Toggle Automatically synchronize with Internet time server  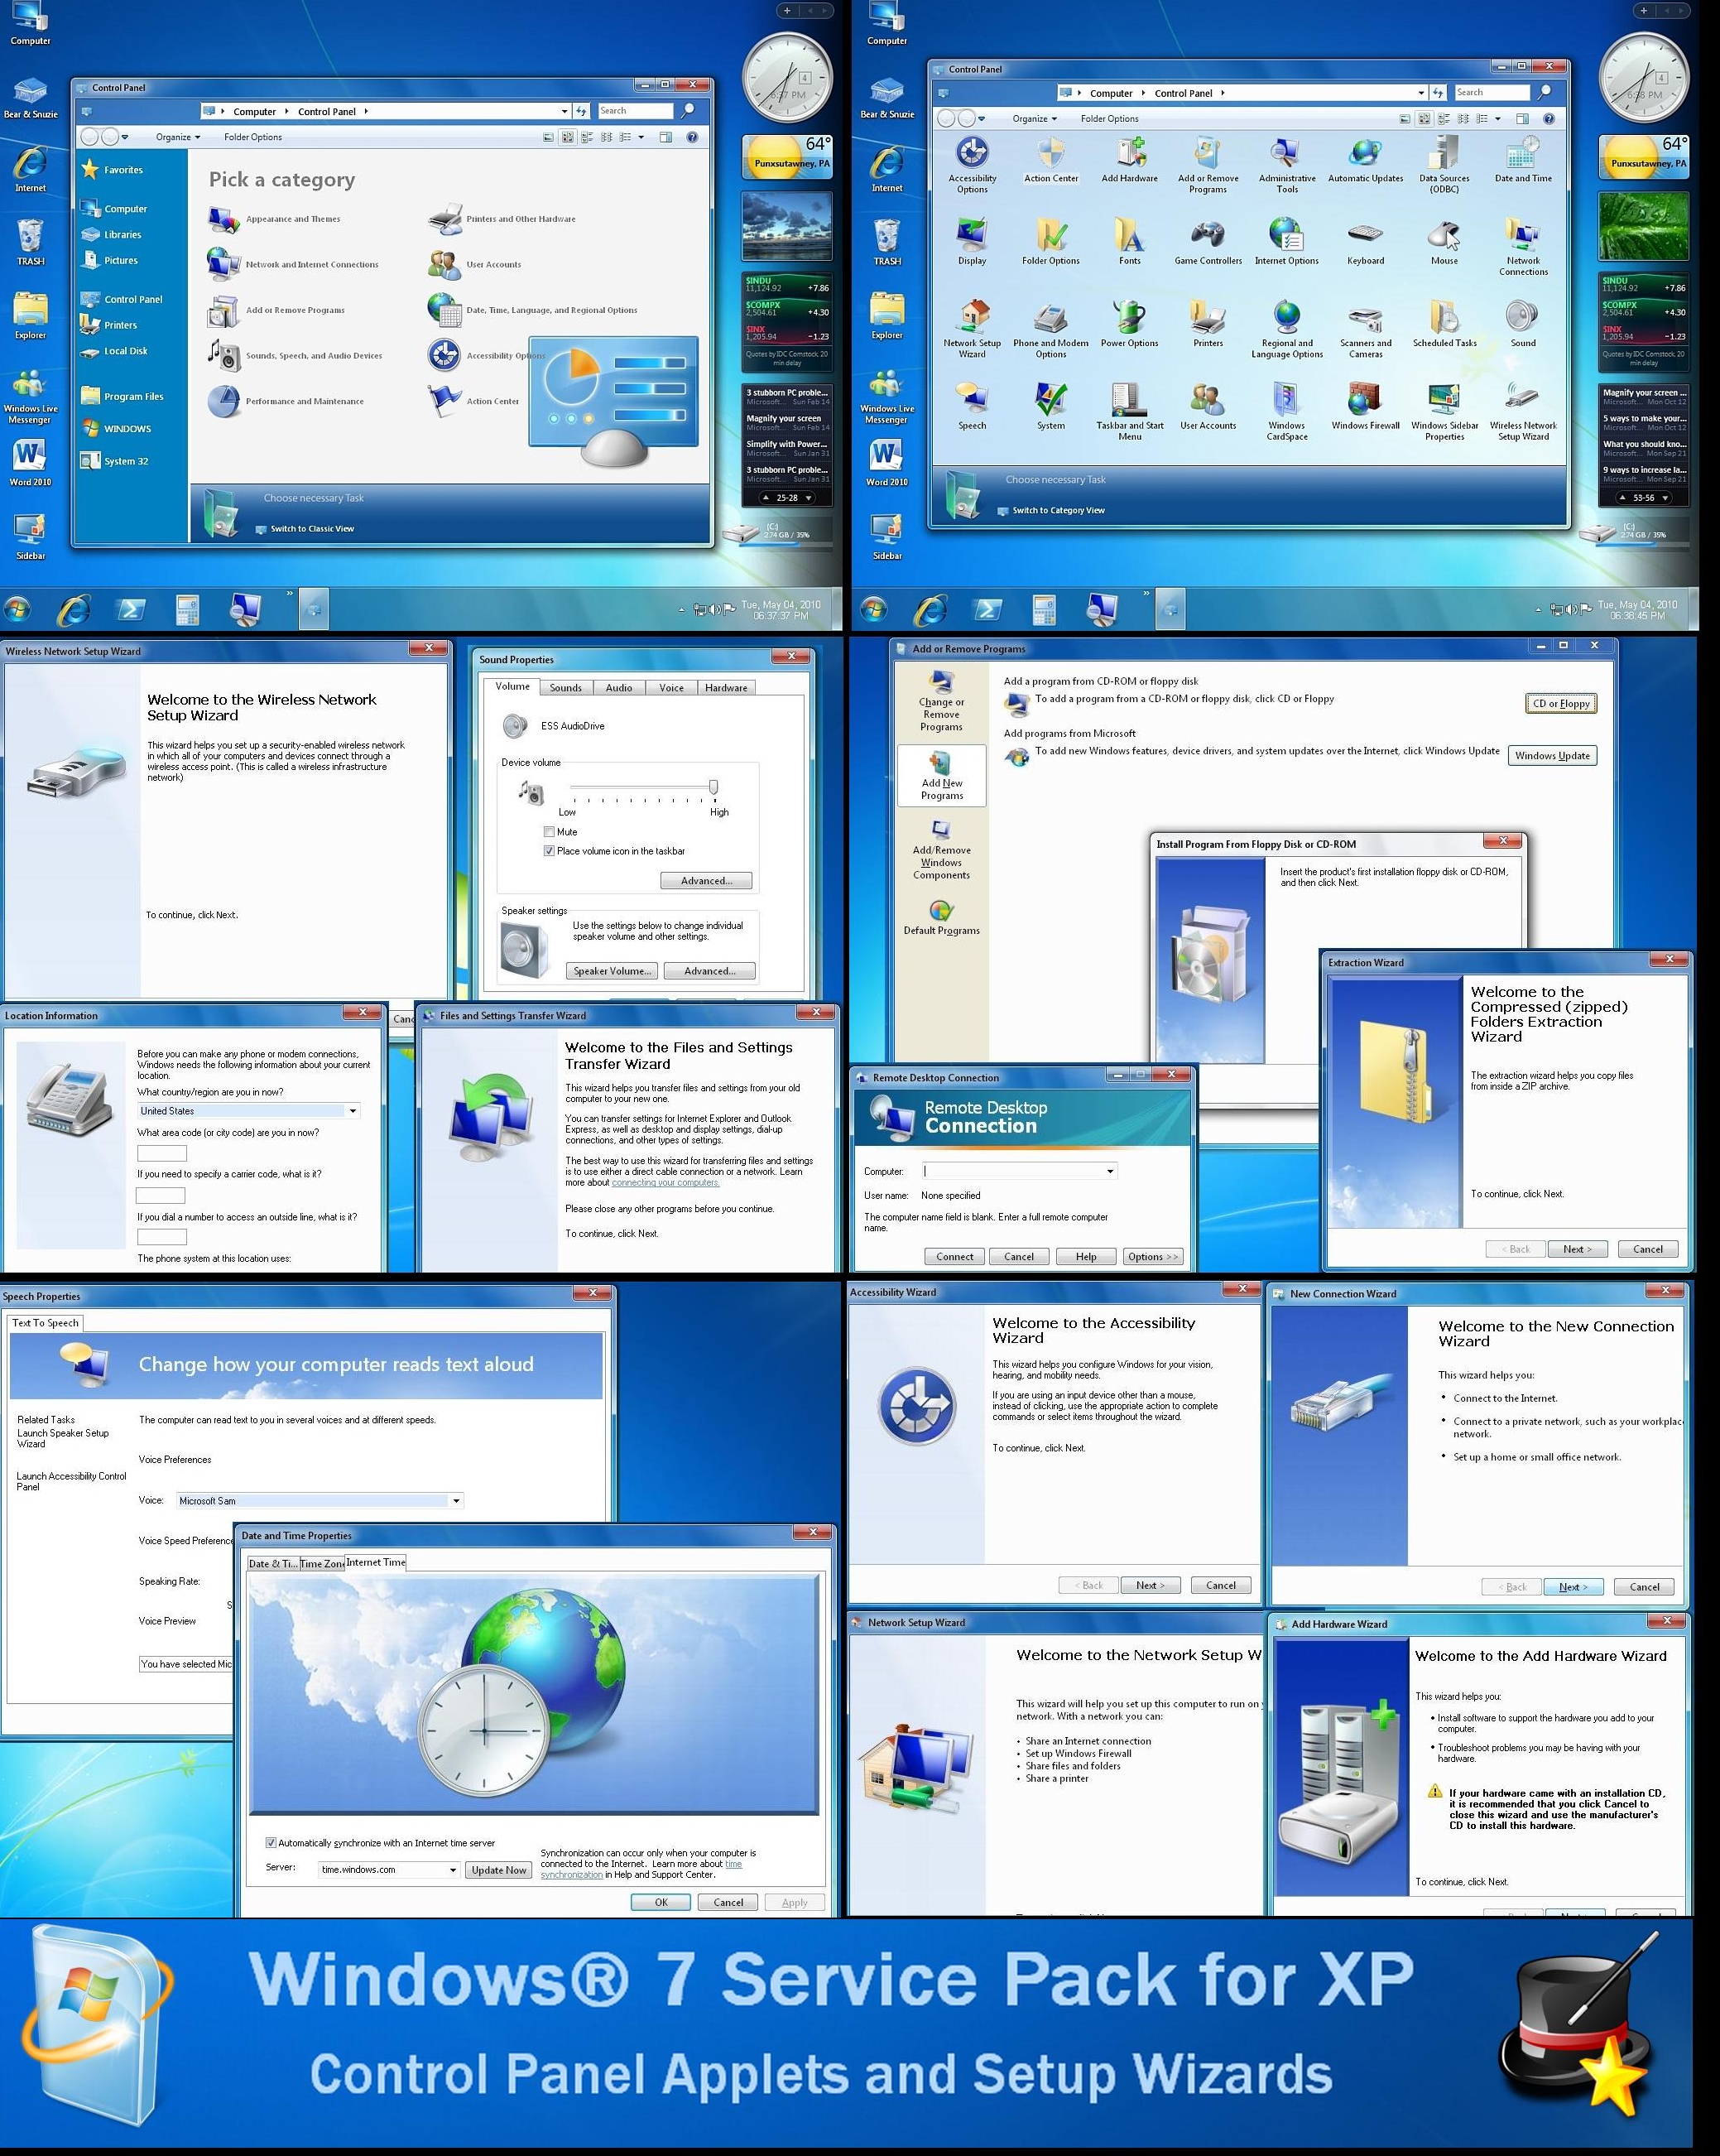point(271,1843)
